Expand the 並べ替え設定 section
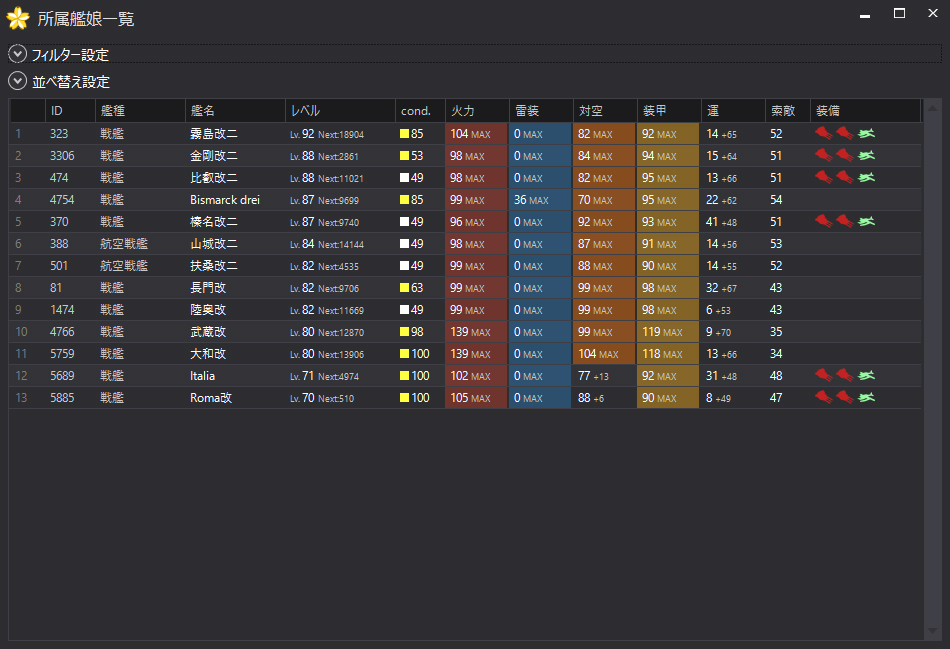 pyautogui.click(x=18, y=81)
